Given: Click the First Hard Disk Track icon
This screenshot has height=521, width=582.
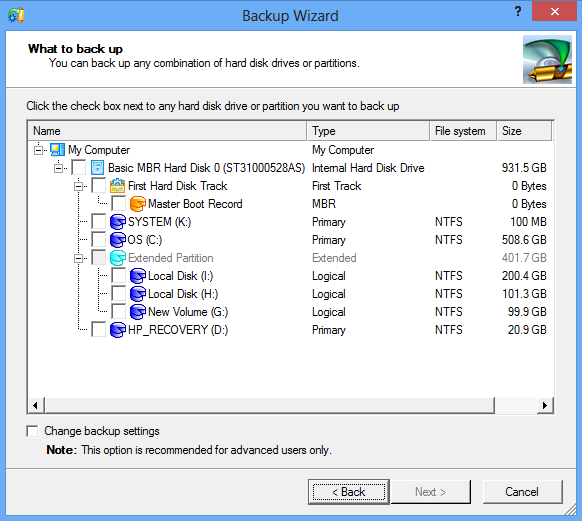Looking at the screenshot, I should click(117, 186).
